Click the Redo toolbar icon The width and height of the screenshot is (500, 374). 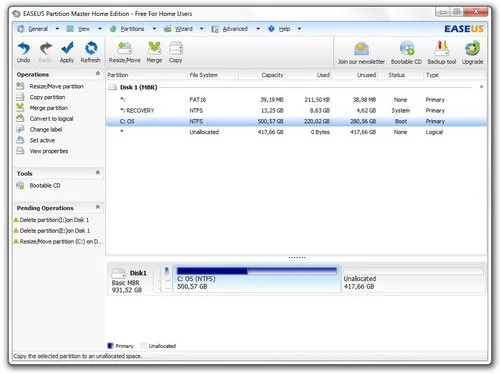click(46, 48)
